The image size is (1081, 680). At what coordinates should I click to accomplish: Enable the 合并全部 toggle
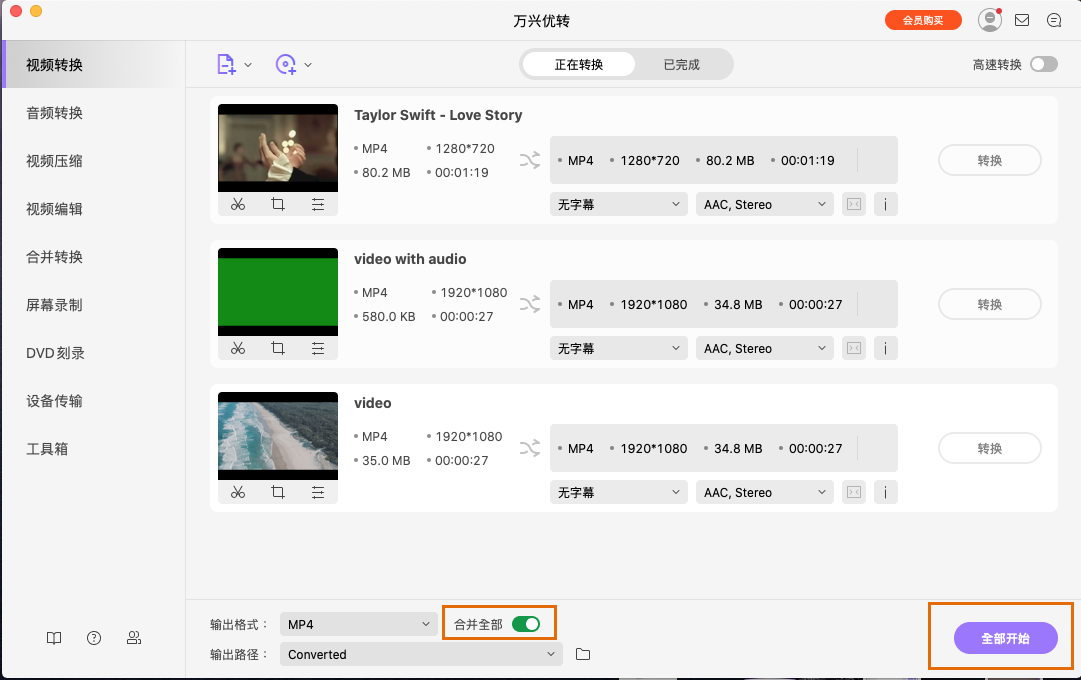(524, 622)
